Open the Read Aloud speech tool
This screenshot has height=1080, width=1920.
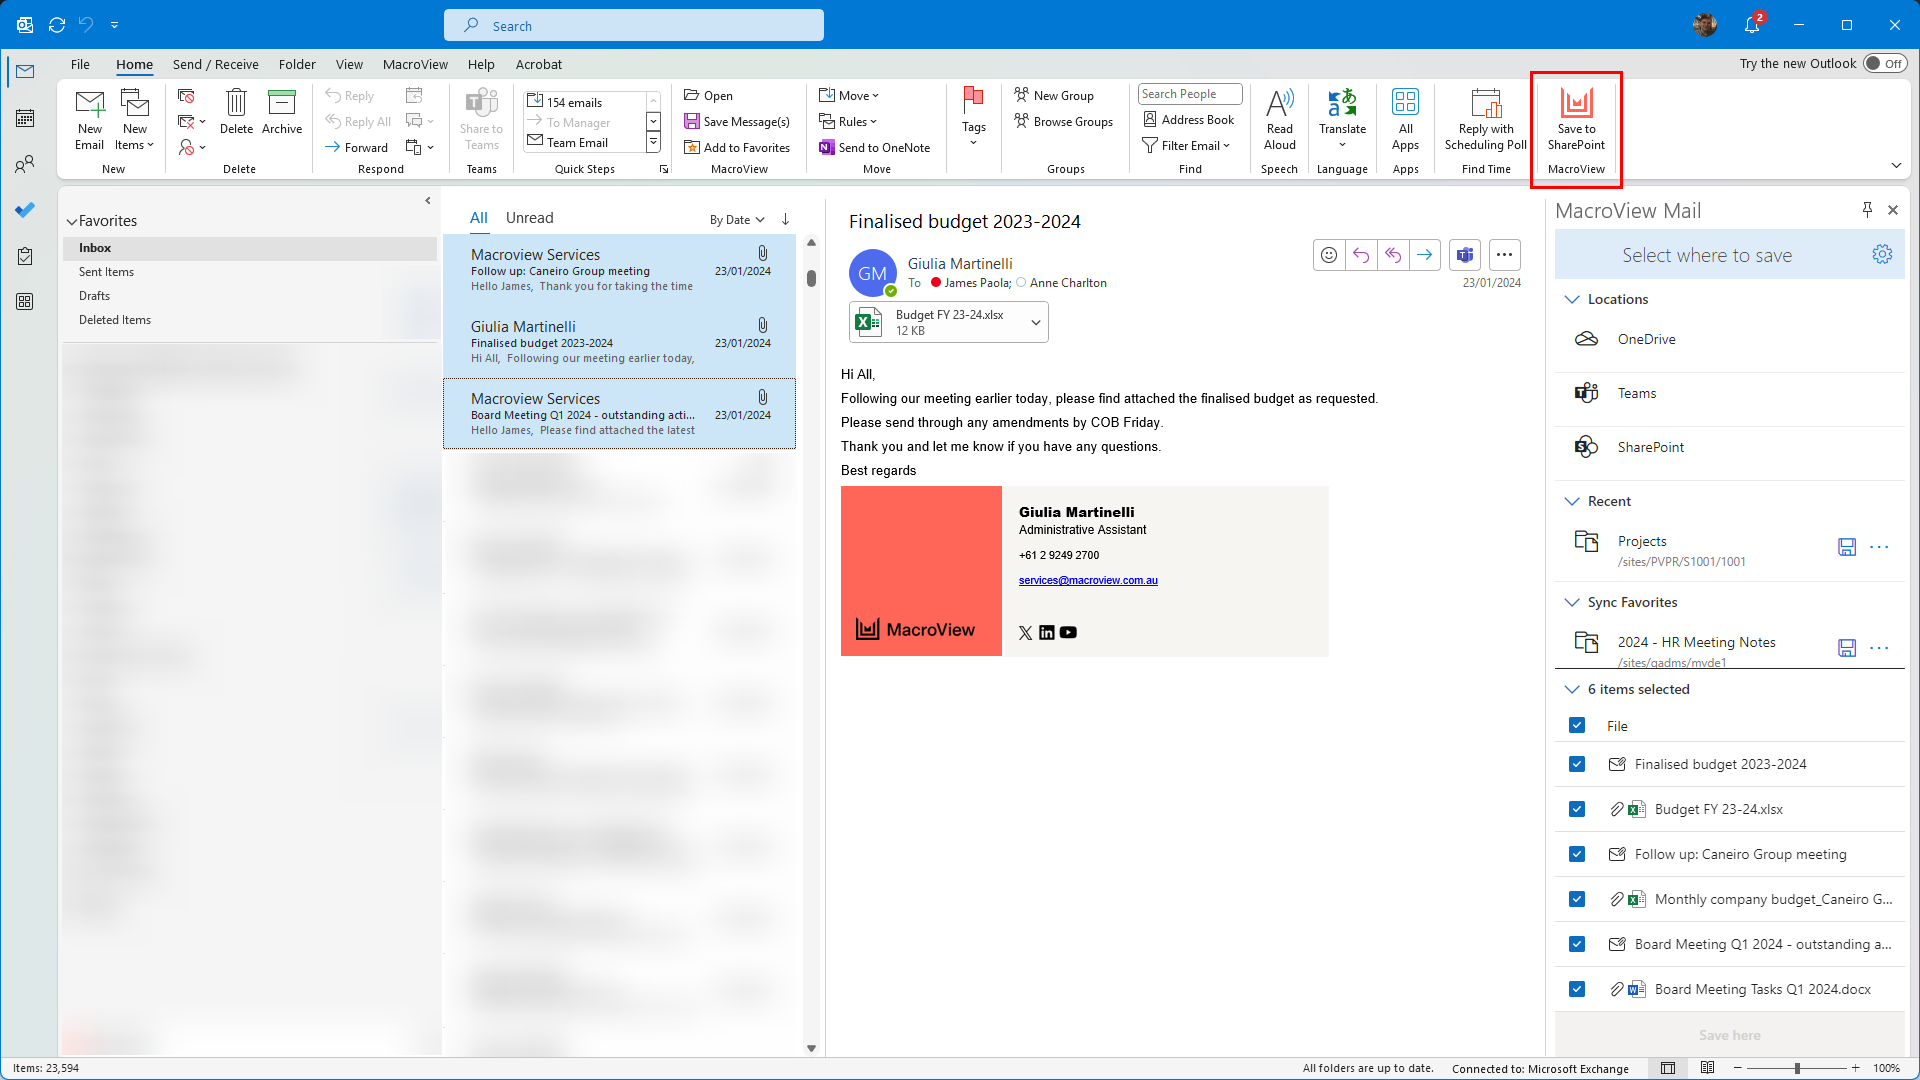point(1279,119)
